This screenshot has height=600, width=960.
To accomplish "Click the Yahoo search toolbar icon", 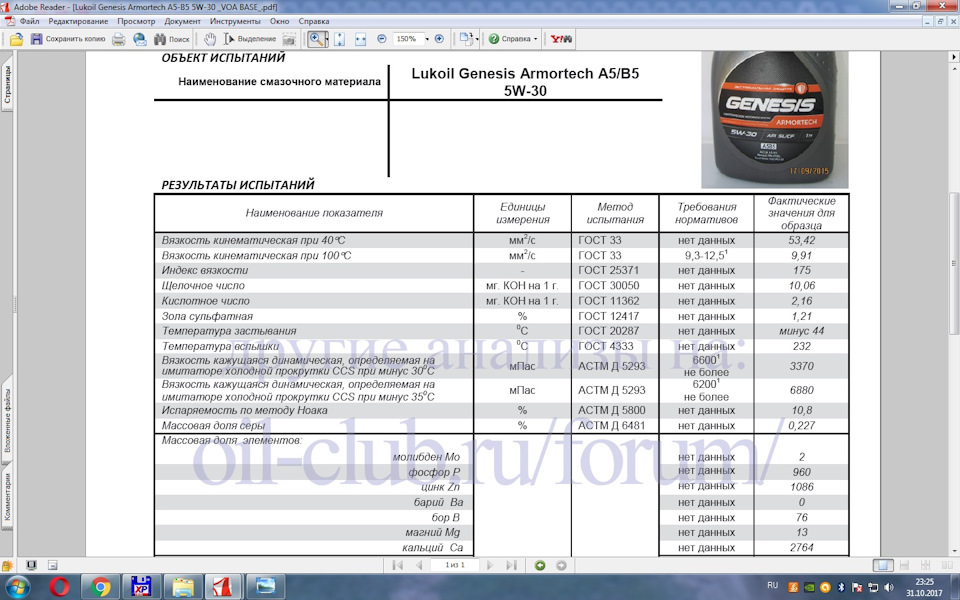I will click(561, 39).
